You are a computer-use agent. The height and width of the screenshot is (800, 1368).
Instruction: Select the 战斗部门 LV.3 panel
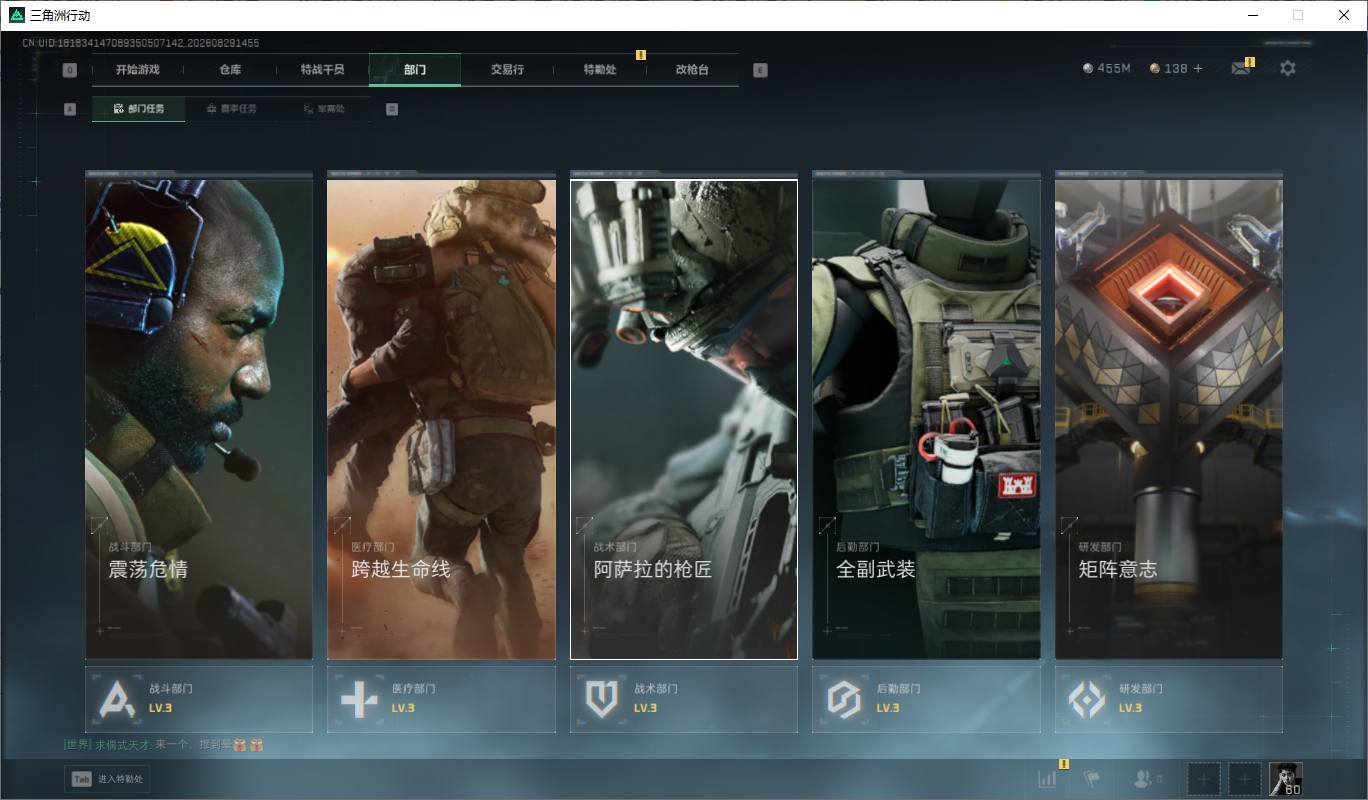[199, 699]
